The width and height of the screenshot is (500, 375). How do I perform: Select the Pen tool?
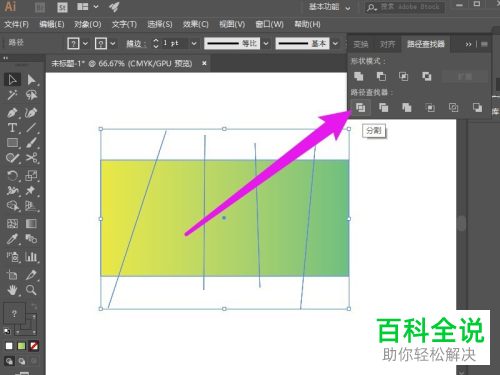(12, 113)
